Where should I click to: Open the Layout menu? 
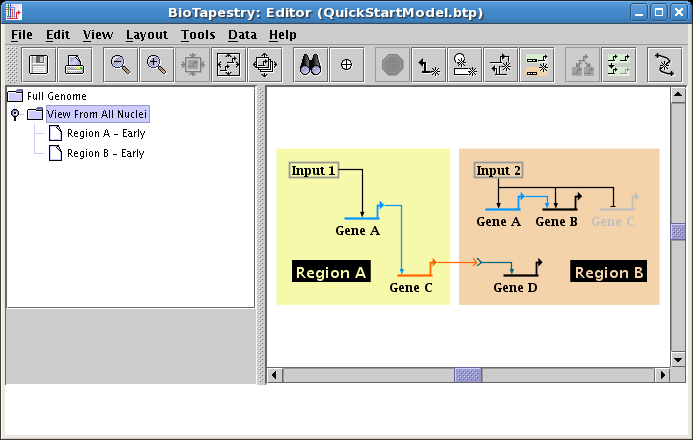coord(146,34)
